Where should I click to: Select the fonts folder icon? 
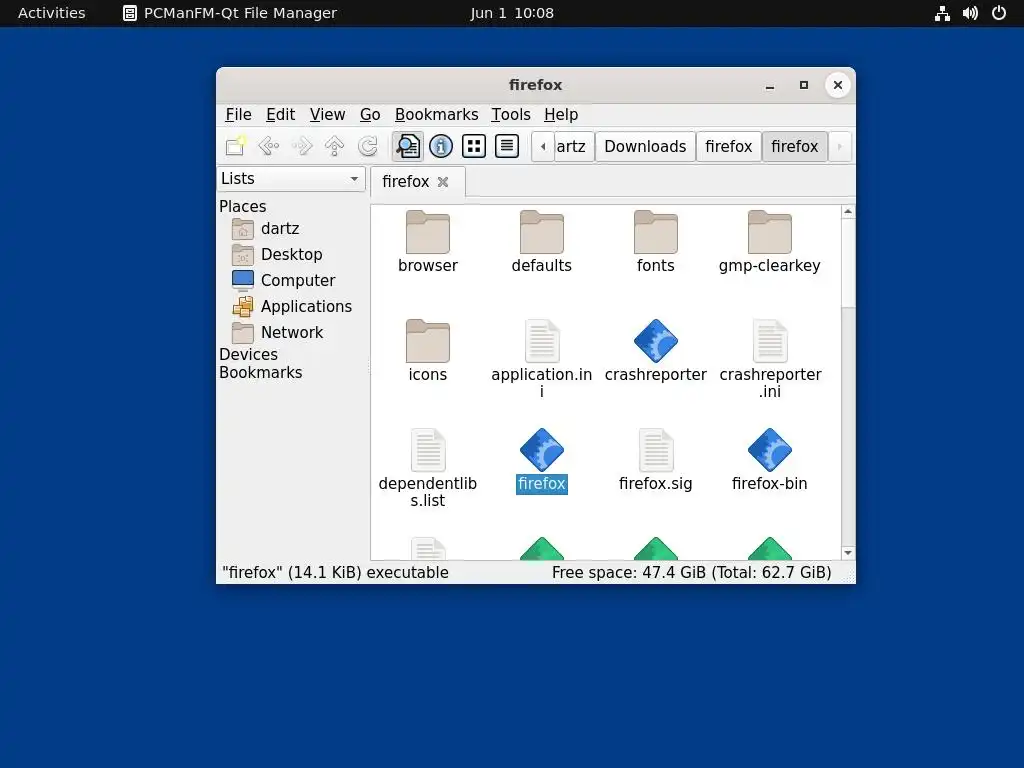[656, 232]
